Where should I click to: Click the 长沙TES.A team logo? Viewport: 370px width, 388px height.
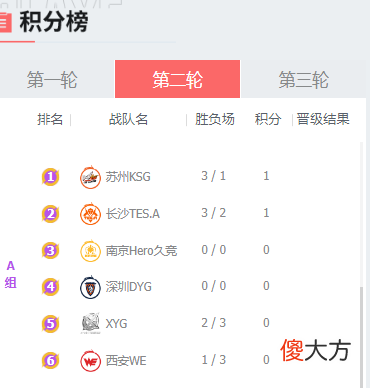(x=90, y=214)
